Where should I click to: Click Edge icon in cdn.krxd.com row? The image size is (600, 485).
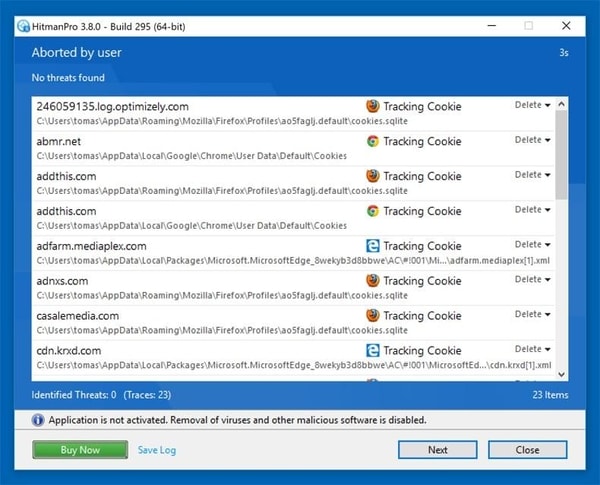point(372,351)
